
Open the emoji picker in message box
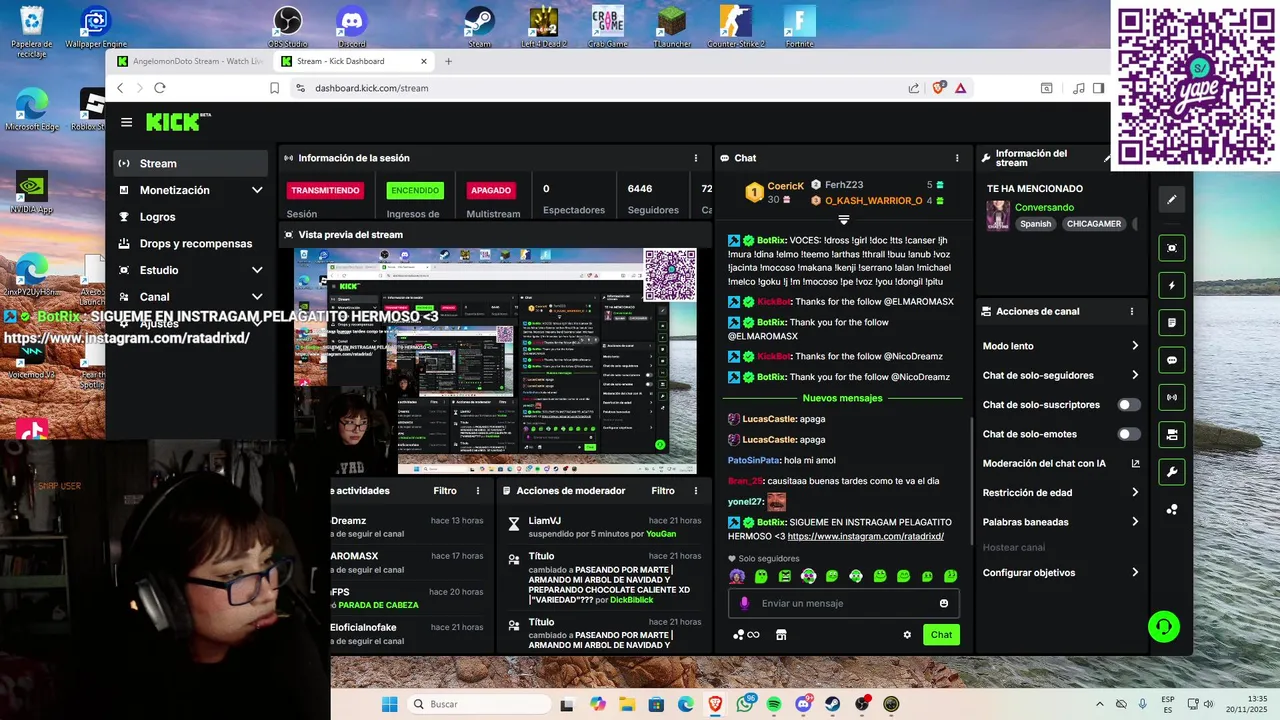pyautogui.click(x=944, y=603)
